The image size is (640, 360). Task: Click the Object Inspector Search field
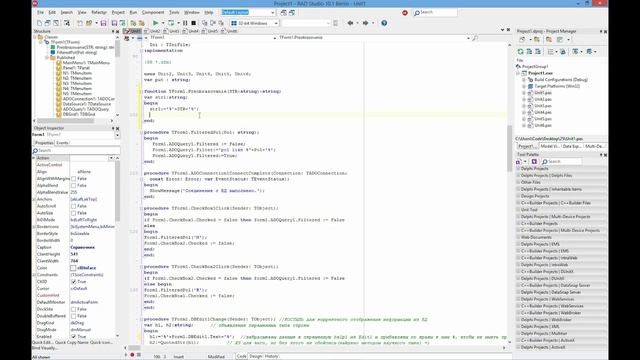pyautogui.click(x=76, y=151)
